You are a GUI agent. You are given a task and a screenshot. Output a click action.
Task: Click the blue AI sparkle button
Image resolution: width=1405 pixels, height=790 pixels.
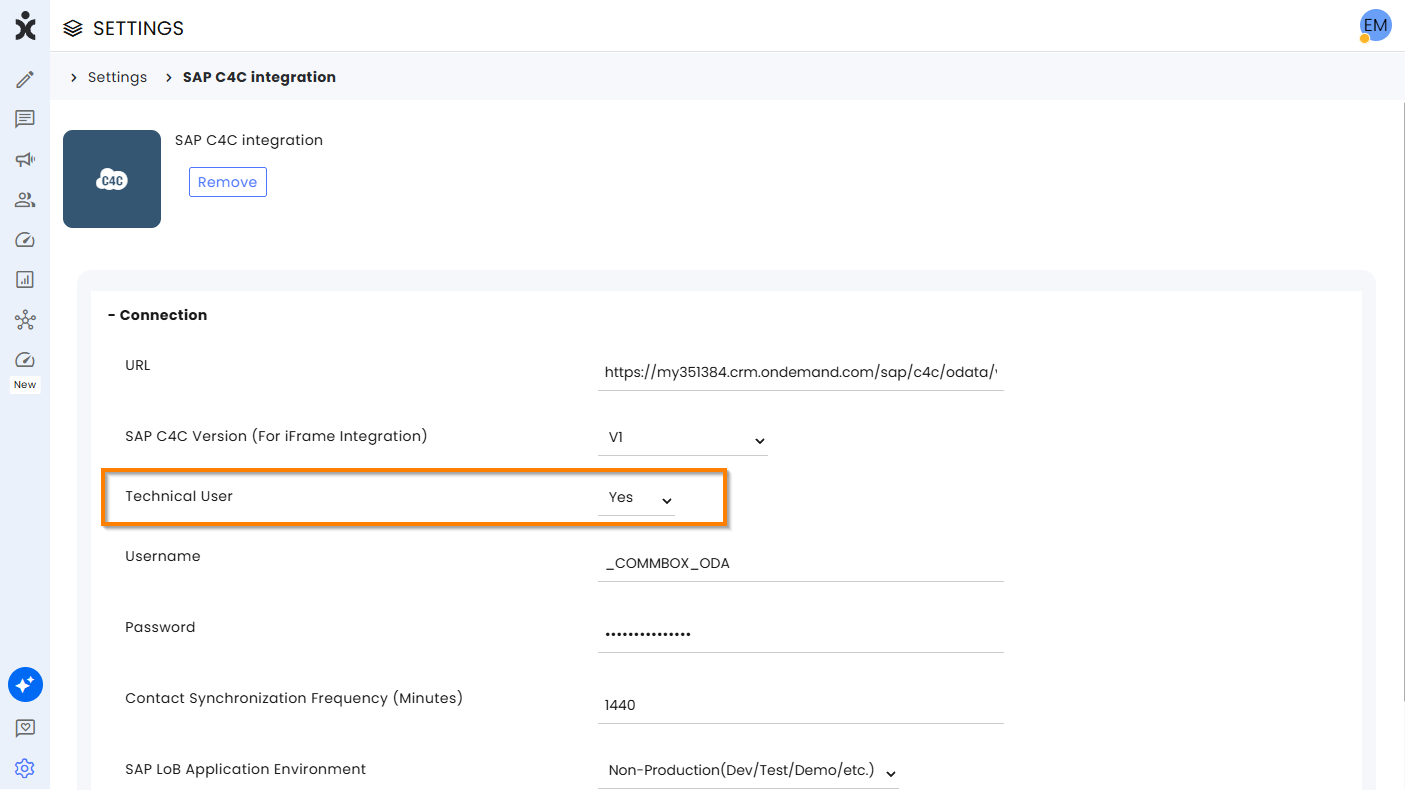click(x=25, y=685)
